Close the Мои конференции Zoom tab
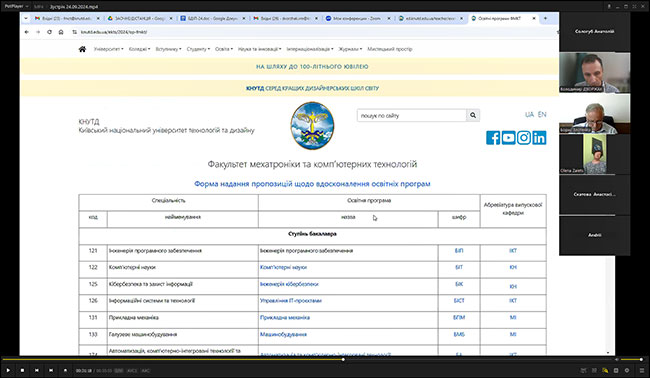This screenshot has width=650, height=378. (x=389, y=18)
